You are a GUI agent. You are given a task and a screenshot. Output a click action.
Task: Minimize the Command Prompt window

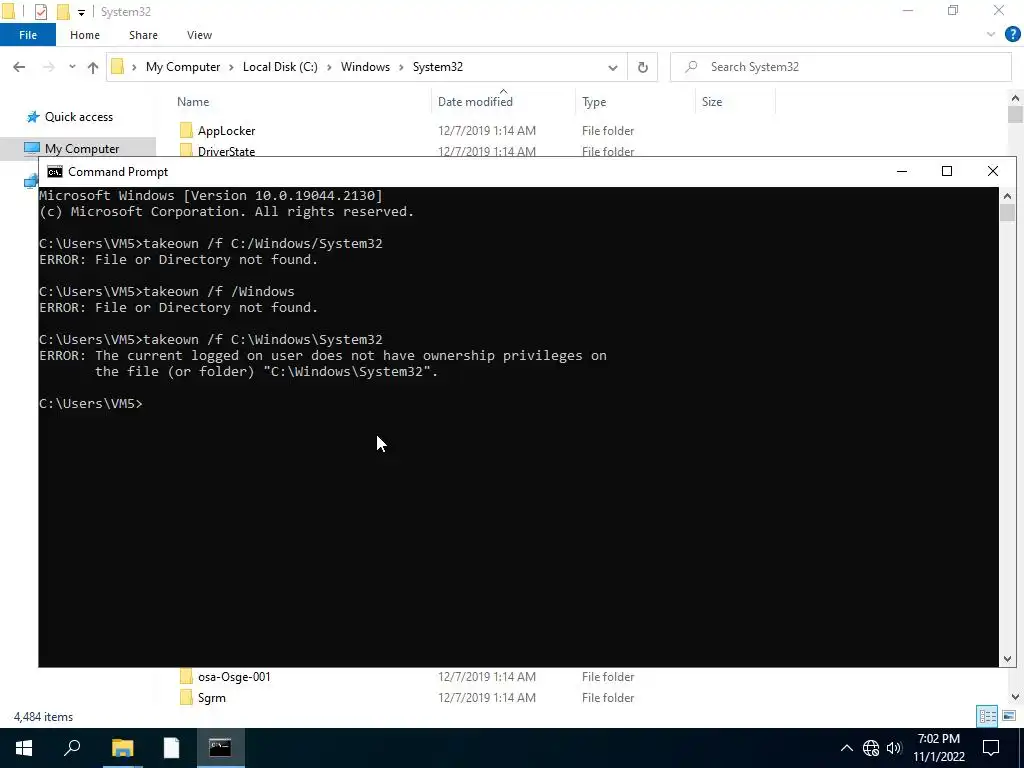click(902, 171)
